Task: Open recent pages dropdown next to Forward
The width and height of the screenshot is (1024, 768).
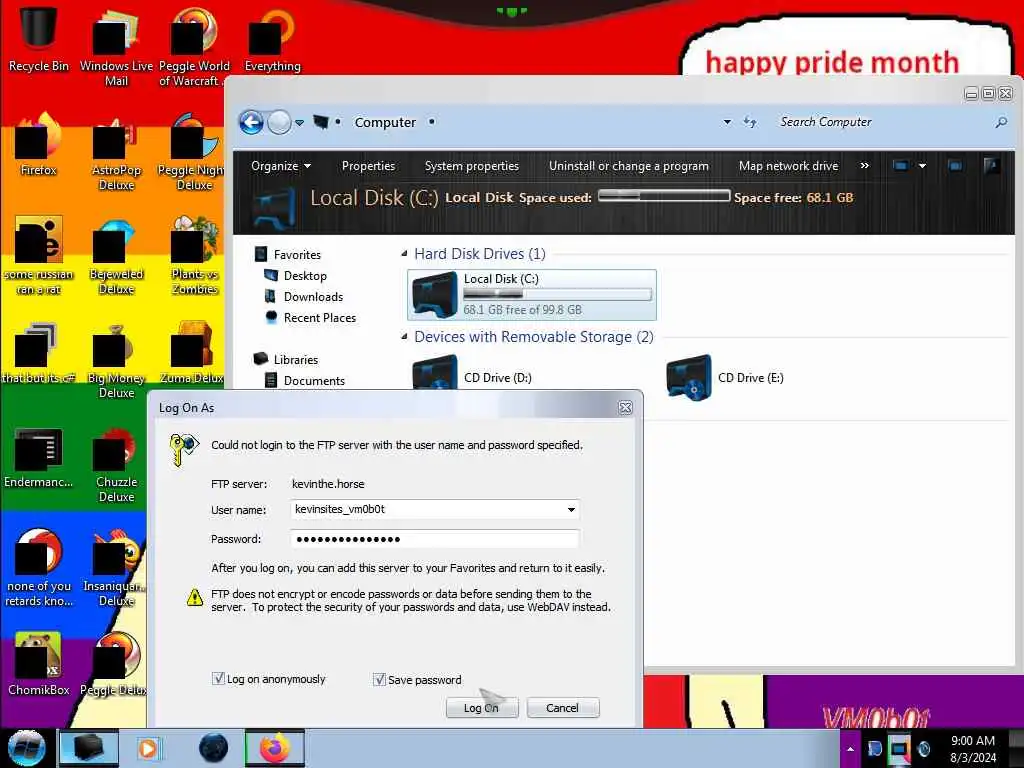Action: tap(299, 123)
